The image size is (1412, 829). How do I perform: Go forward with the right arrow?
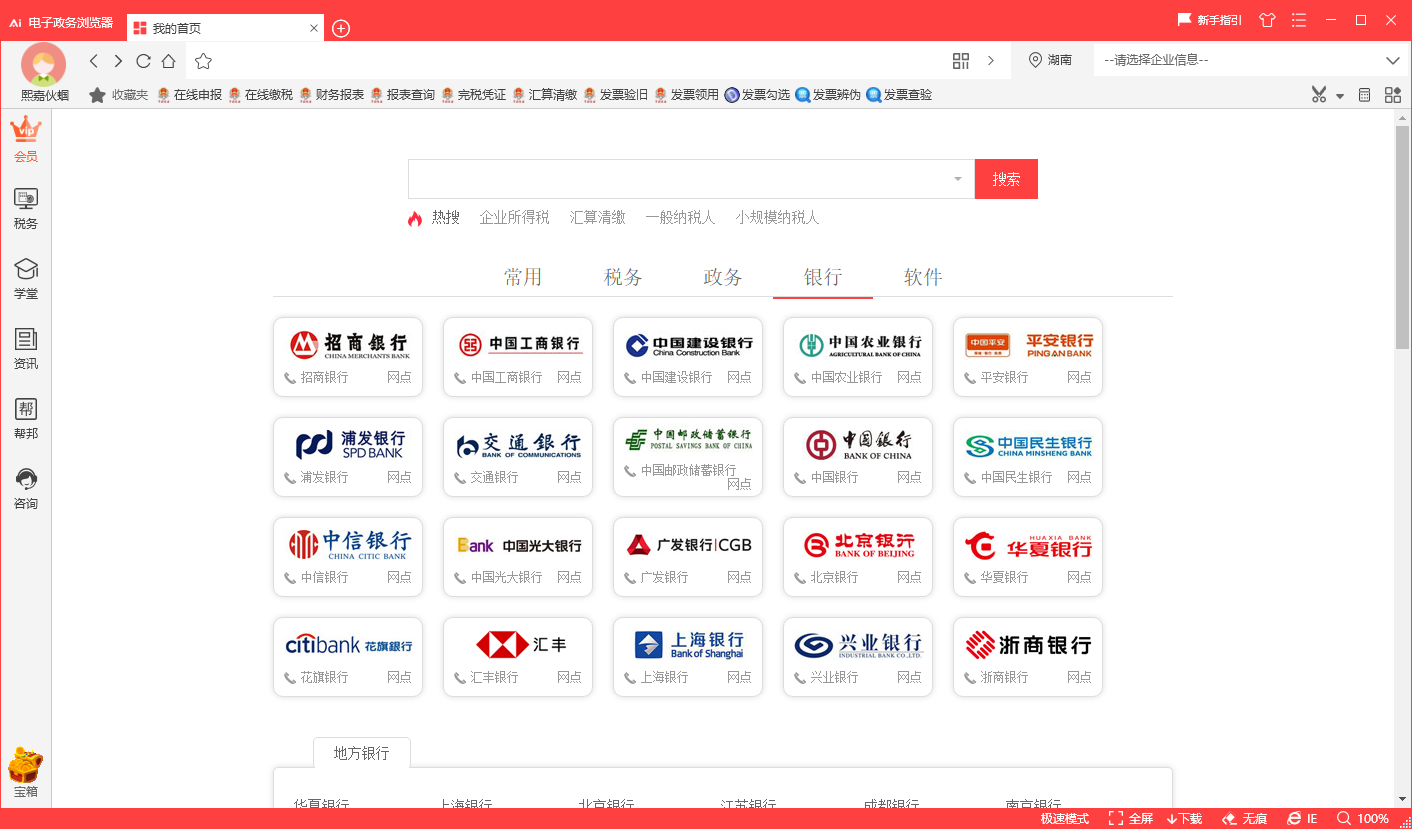[118, 61]
